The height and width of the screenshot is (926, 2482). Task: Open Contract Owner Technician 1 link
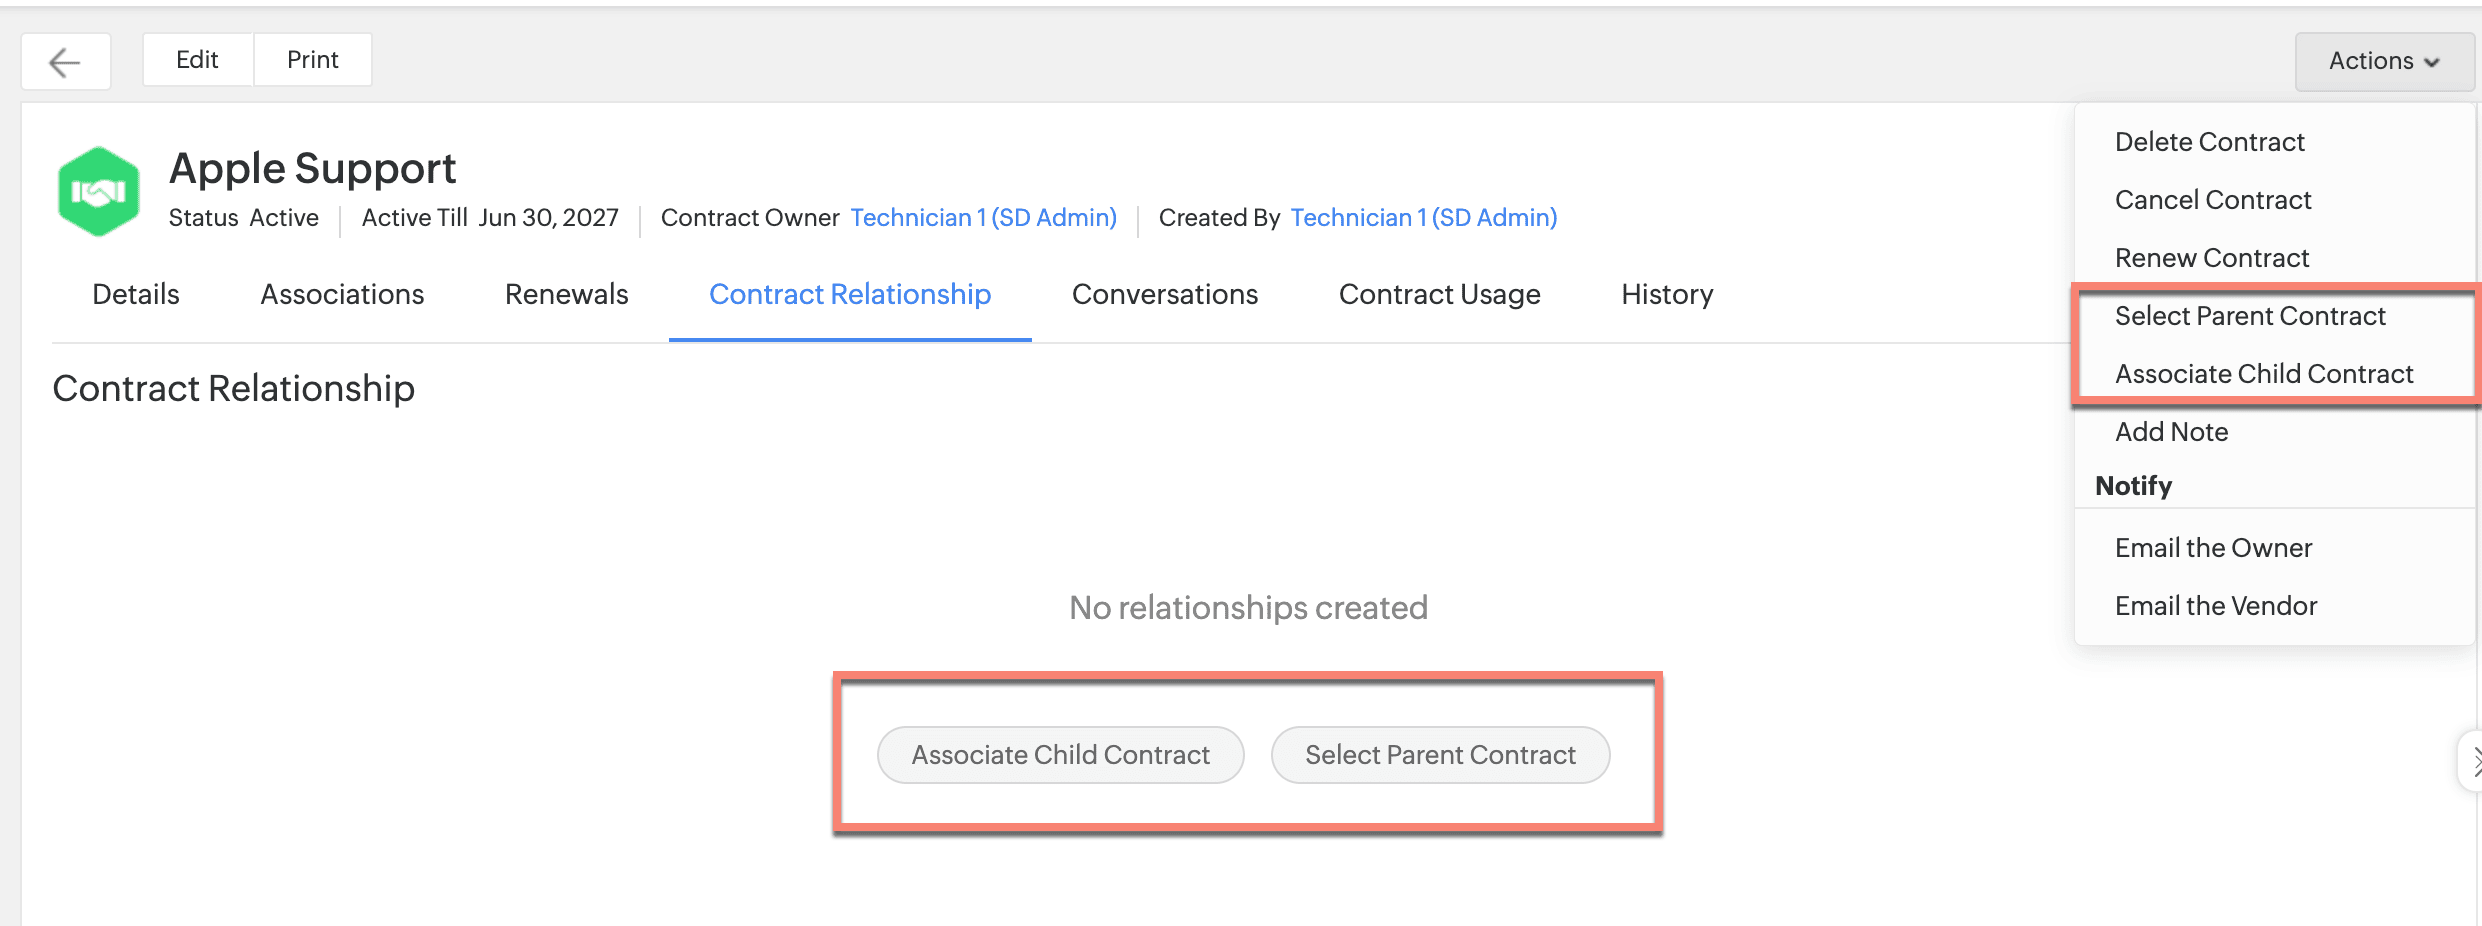tap(983, 218)
